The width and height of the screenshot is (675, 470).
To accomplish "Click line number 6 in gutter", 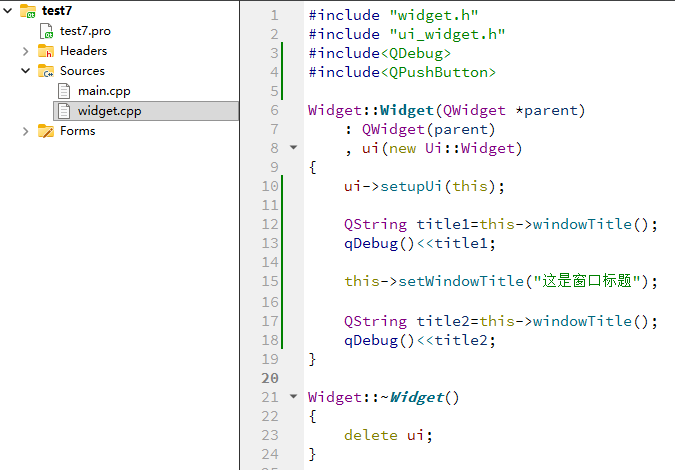I will [274, 110].
